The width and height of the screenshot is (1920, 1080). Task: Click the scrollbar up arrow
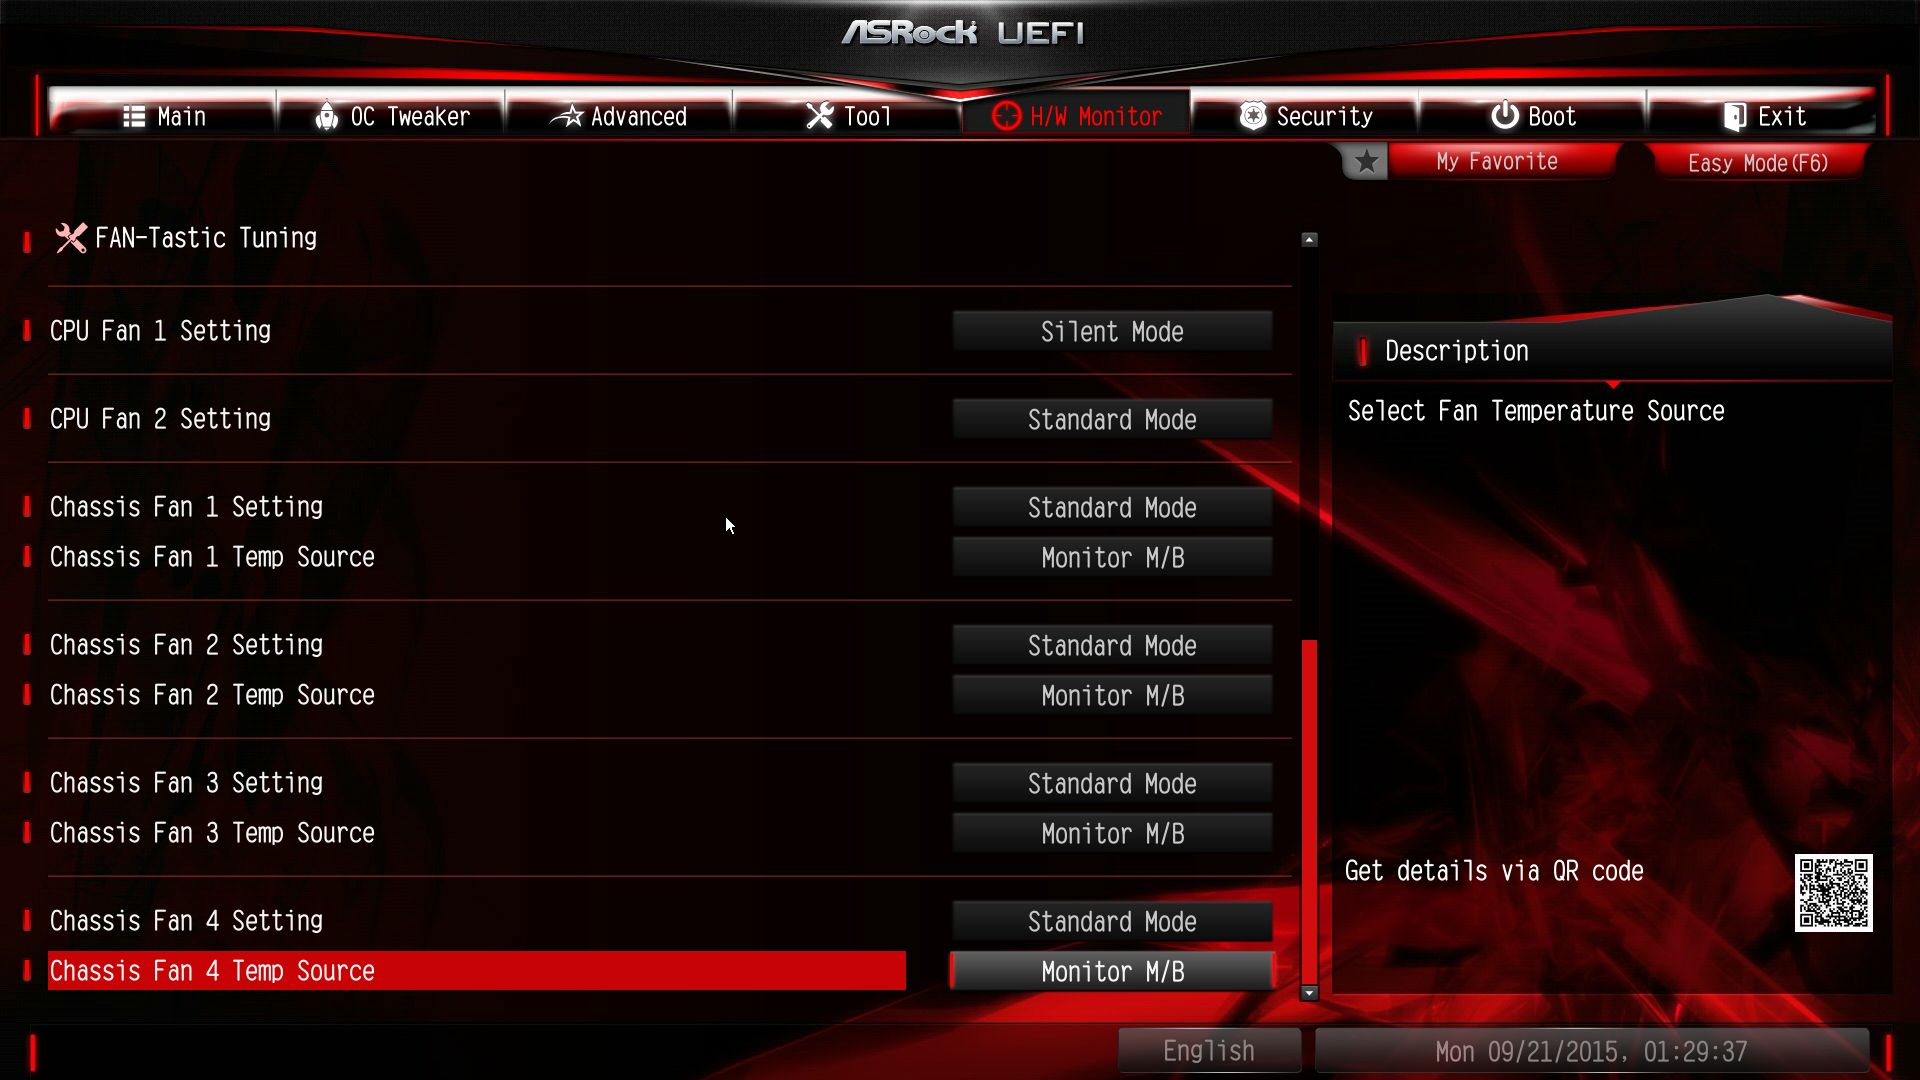click(1309, 240)
